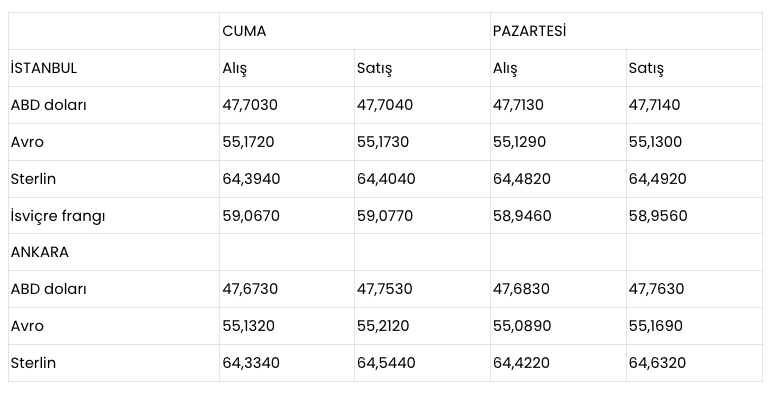Select the cell showing 58,9460

(x=522, y=216)
